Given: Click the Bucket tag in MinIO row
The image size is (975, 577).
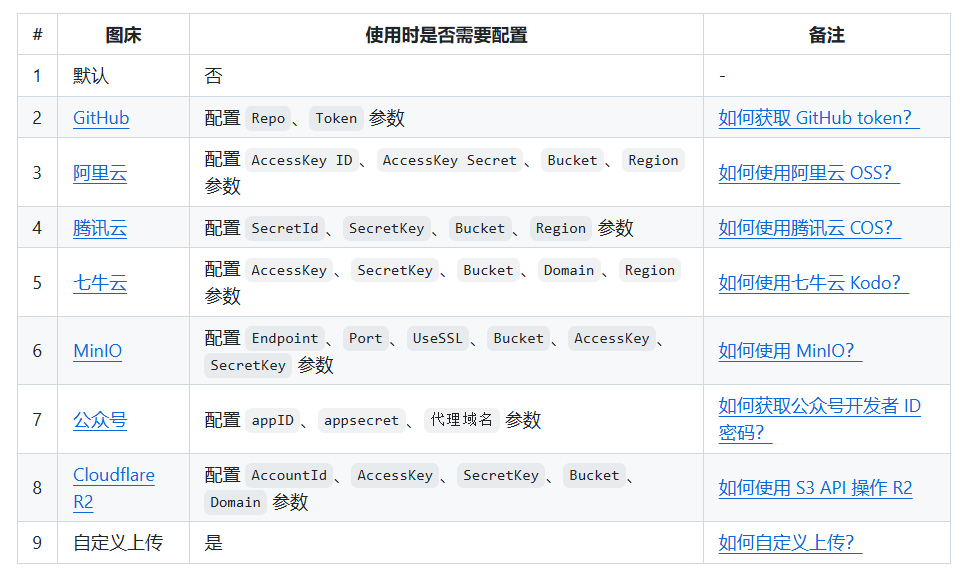Looking at the screenshot, I should [518, 338].
